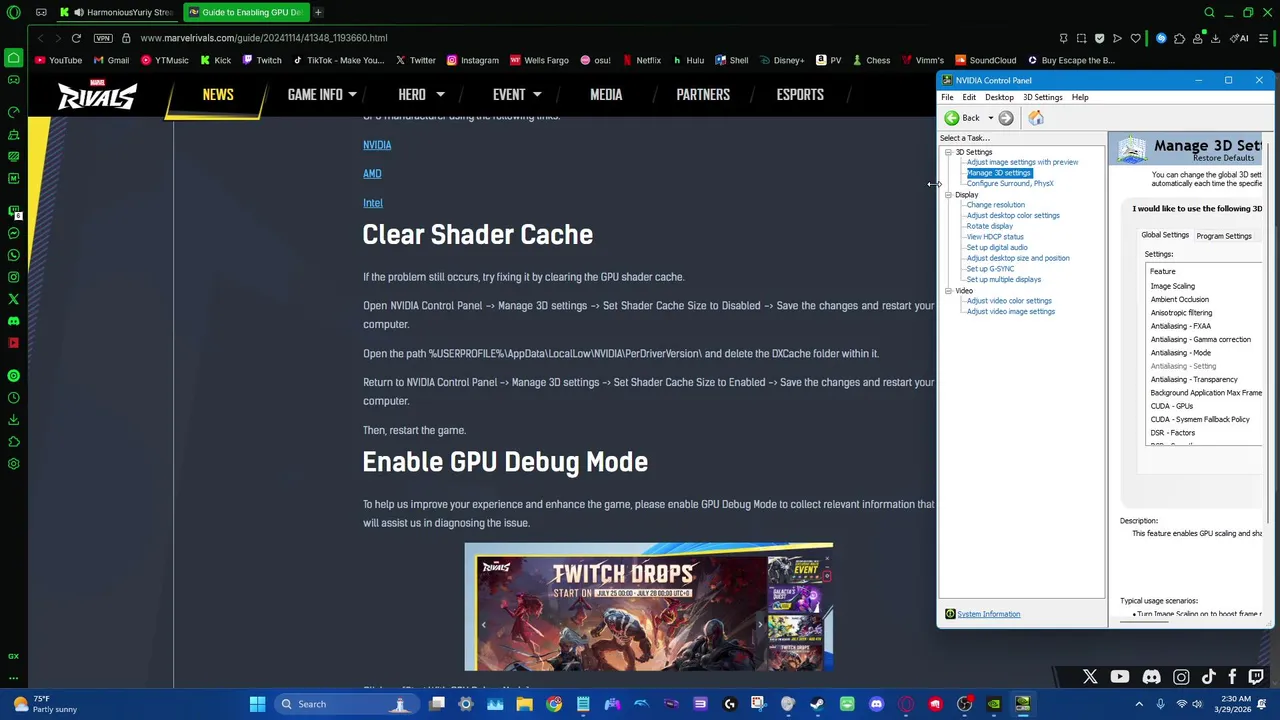This screenshot has height=720, width=1280.
Task: Select the CUDA - GPUs setting row
Action: [x=1205, y=406]
